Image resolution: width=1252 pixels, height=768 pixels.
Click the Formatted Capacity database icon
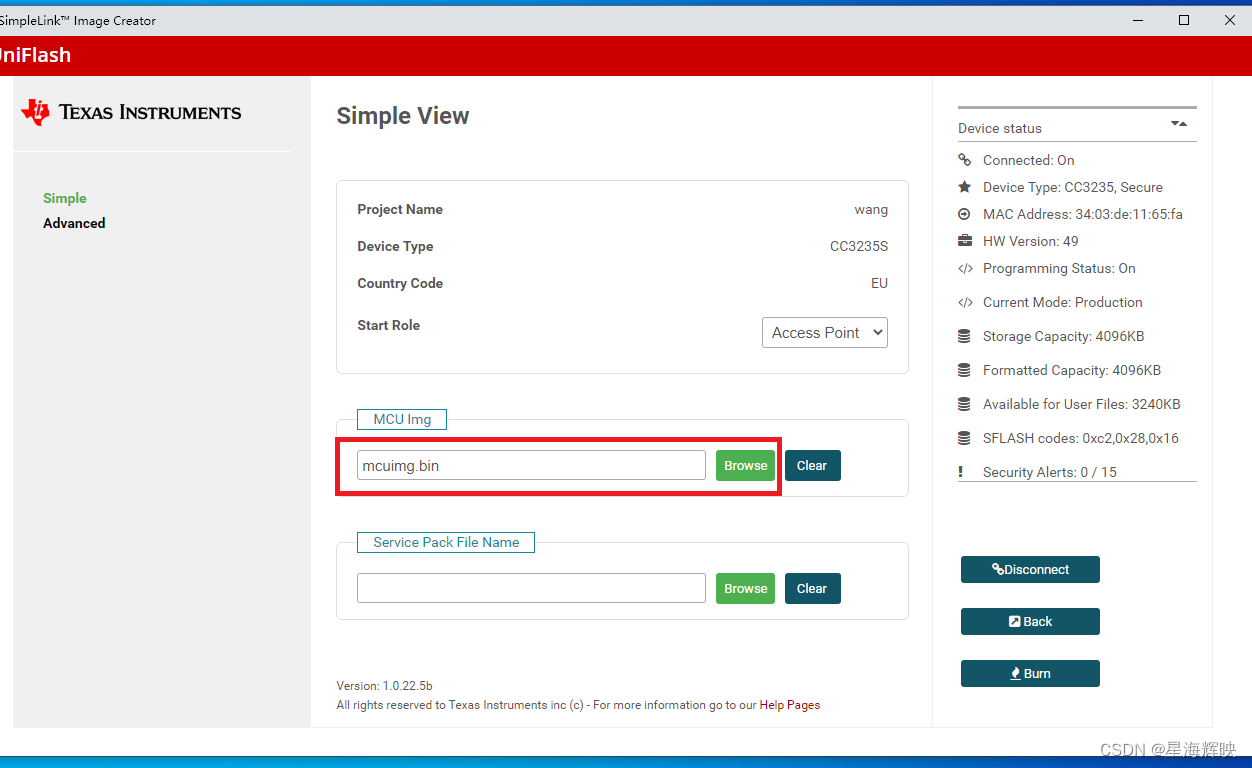point(964,370)
